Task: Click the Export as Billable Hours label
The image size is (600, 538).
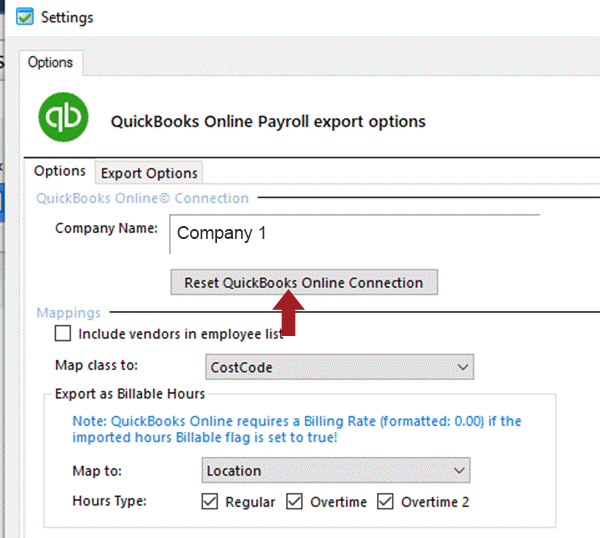Action: [130, 394]
